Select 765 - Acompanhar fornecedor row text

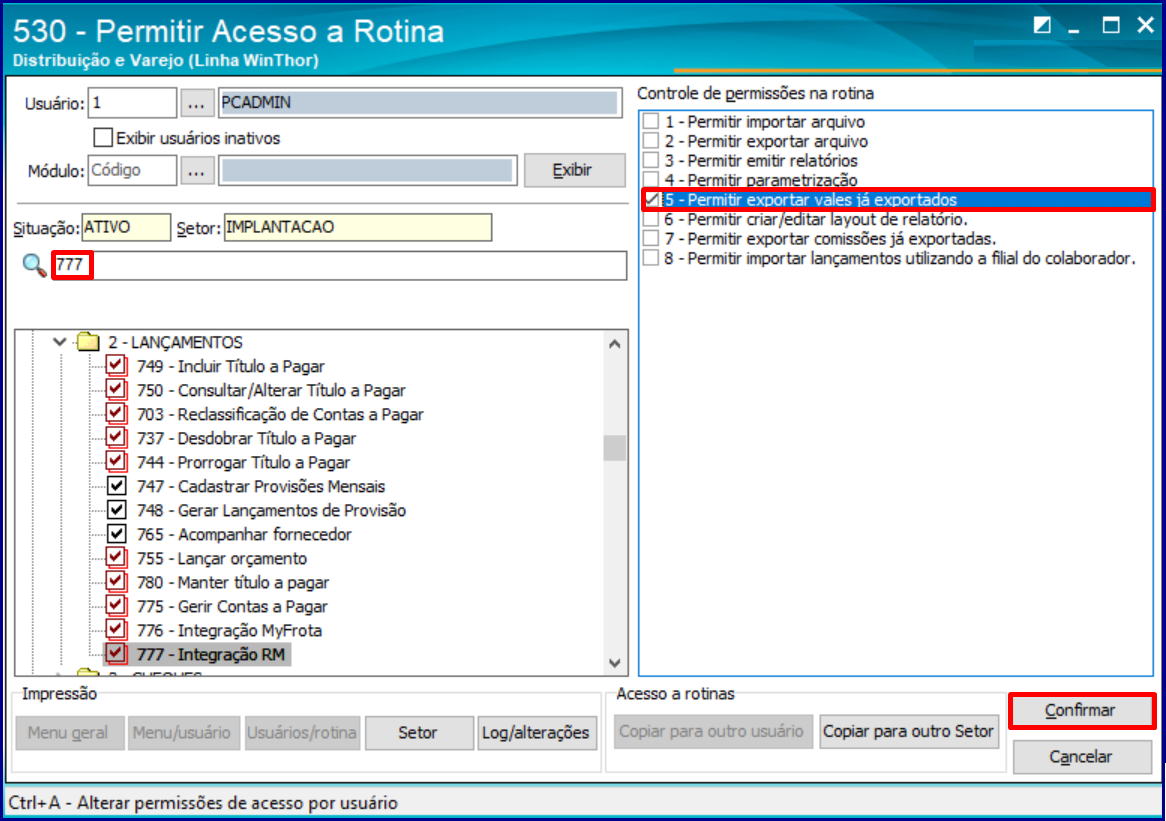pyautogui.click(x=244, y=534)
